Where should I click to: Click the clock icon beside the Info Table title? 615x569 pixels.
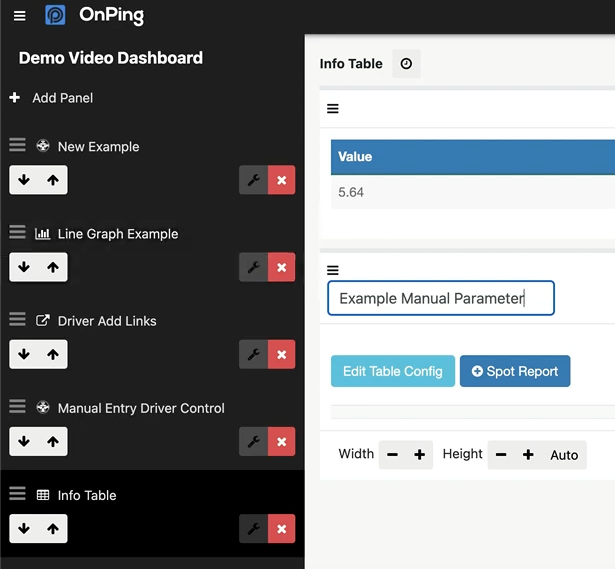pyautogui.click(x=406, y=64)
